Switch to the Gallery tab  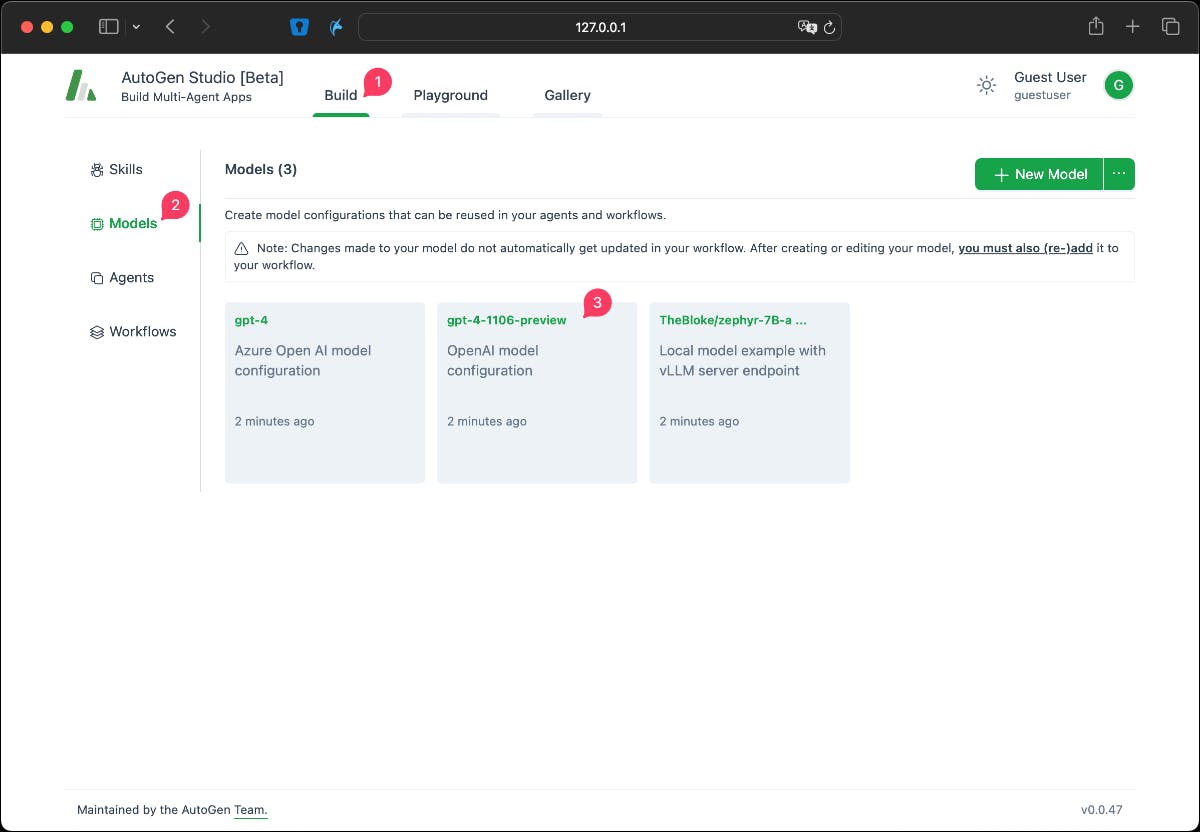click(567, 95)
